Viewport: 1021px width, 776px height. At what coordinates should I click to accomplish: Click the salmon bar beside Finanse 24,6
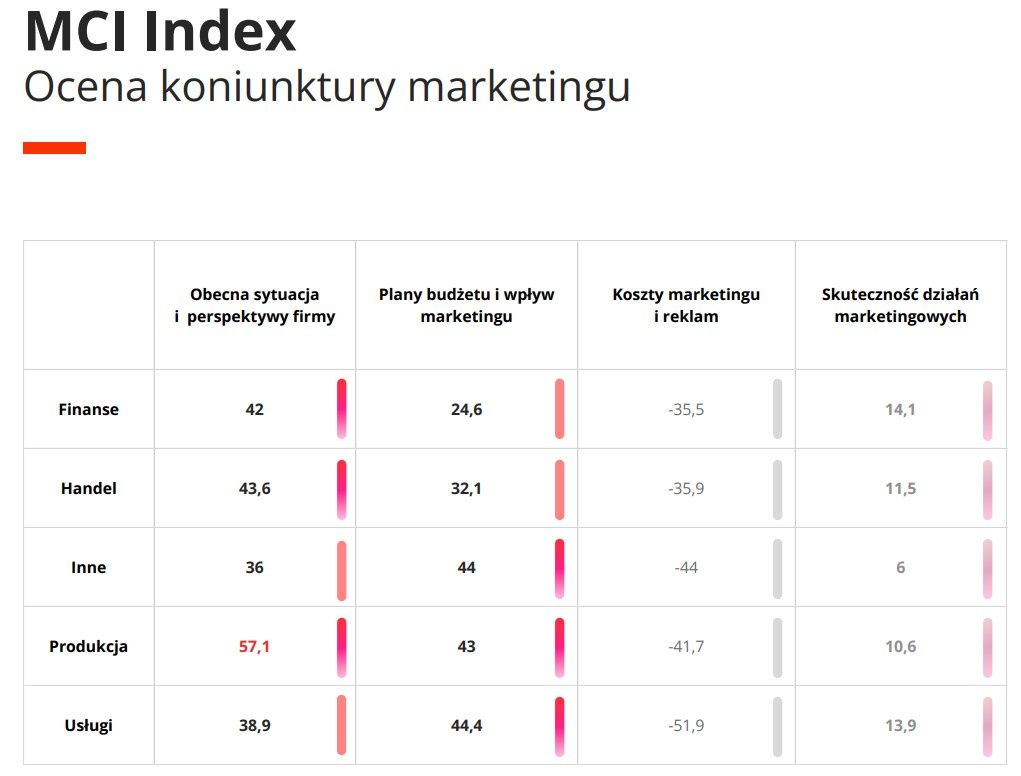560,409
